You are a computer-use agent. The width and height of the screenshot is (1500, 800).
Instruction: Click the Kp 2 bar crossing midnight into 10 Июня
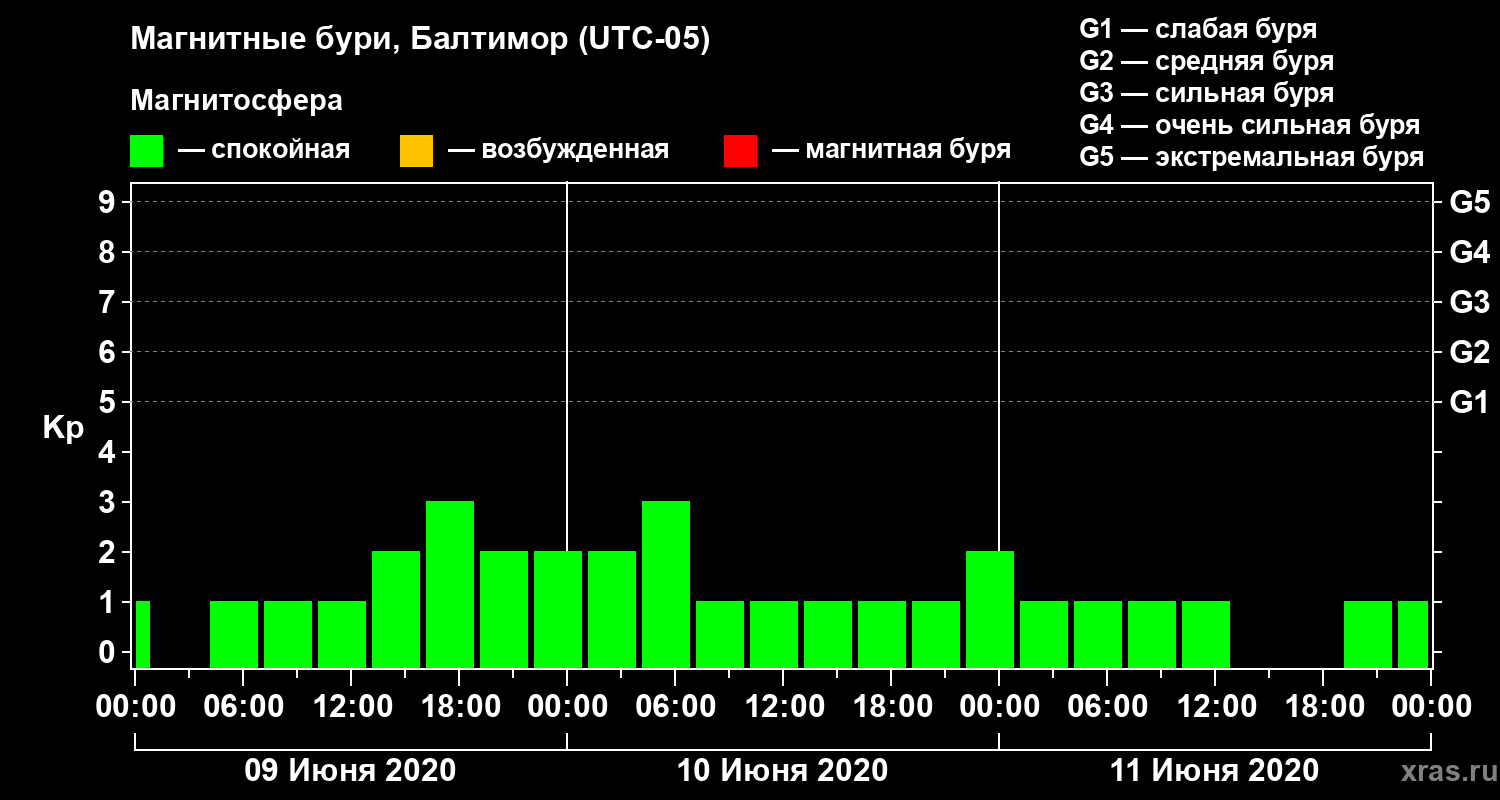click(558, 609)
